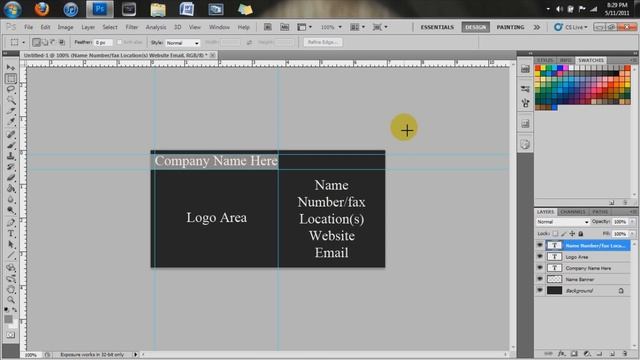Open the Image menu
The height and width of the screenshot is (360, 640).
[65, 27]
